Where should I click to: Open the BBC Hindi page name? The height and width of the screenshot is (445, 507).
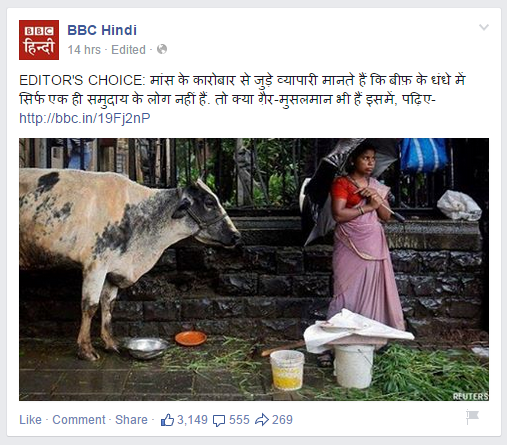(x=102, y=30)
